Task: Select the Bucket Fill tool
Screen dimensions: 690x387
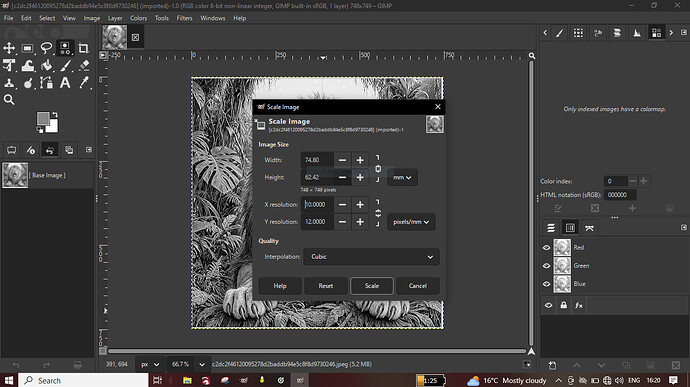Action: pos(47,66)
